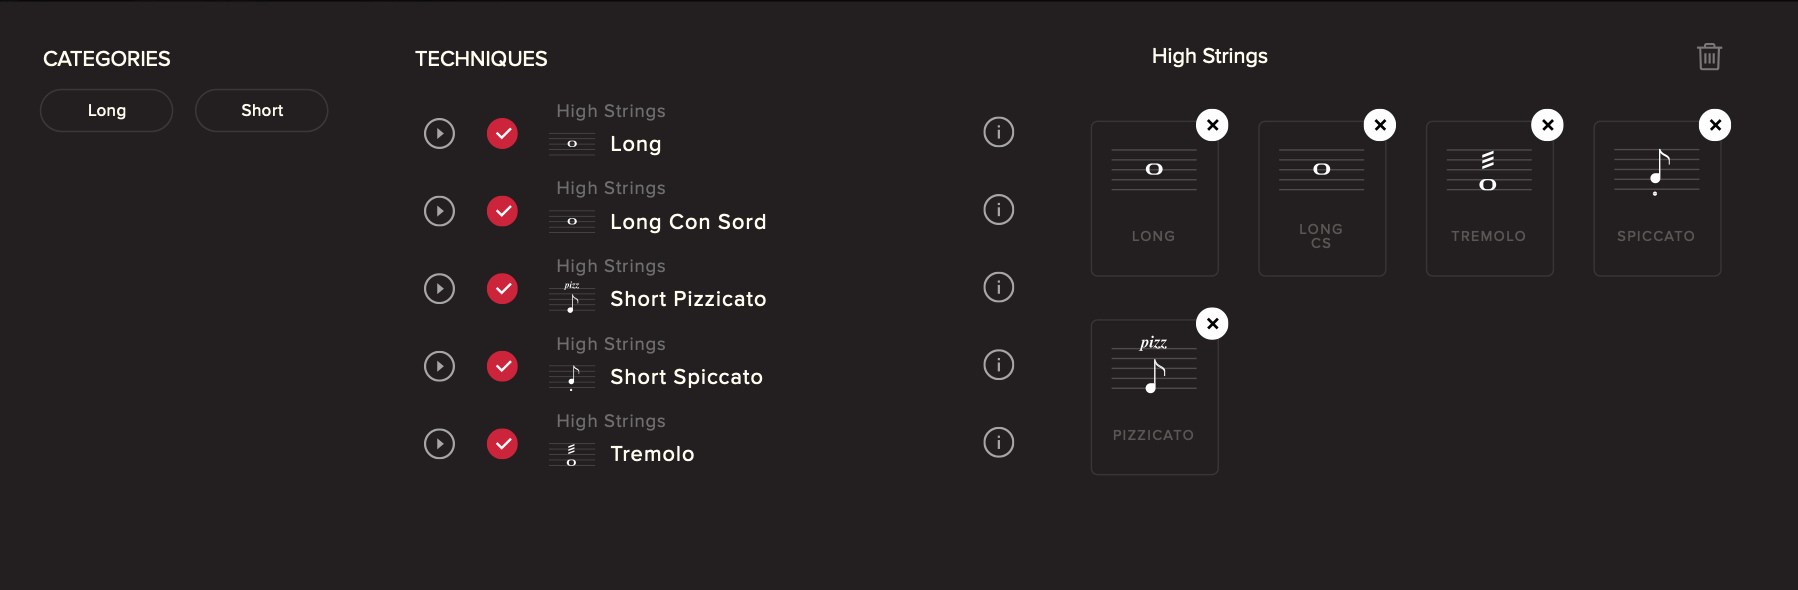Image resolution: width=1798 pixels, height=590 pixels.
Task: Remove the TREMOLO tile
Action: click(1547, 125)
